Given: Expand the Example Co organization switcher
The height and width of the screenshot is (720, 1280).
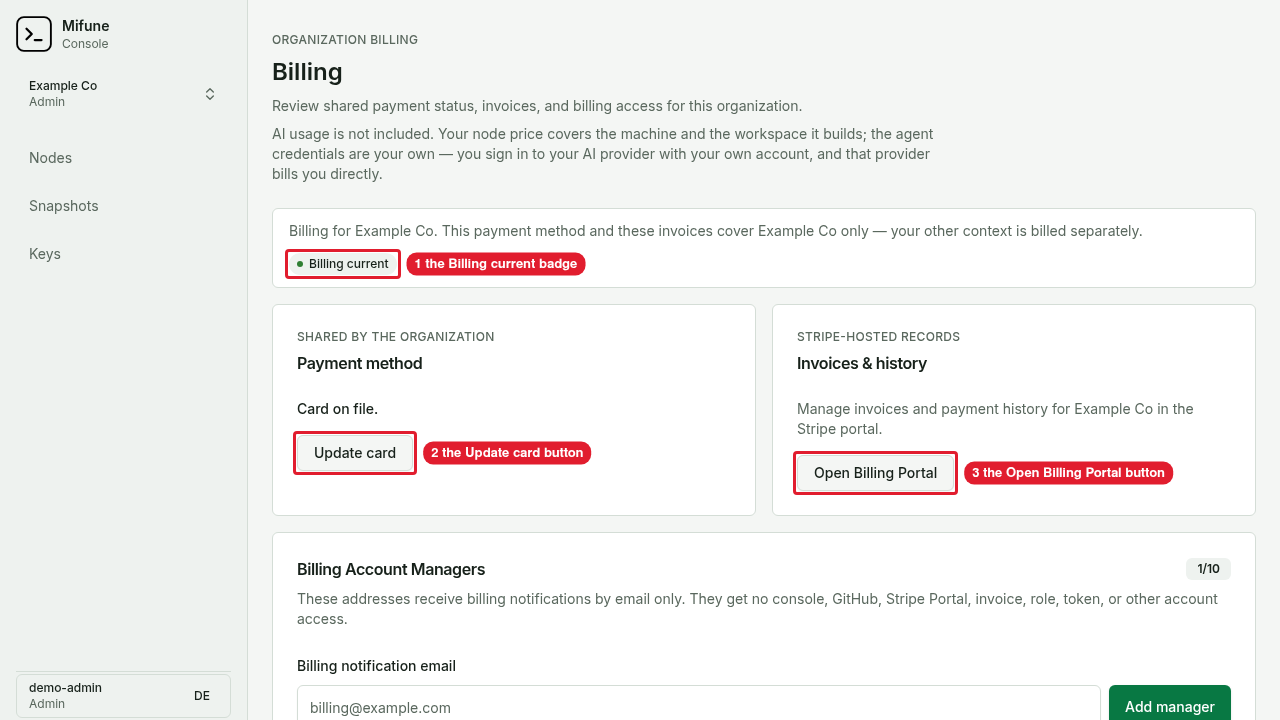Looking at the screenshot, I should coord(123,94).
